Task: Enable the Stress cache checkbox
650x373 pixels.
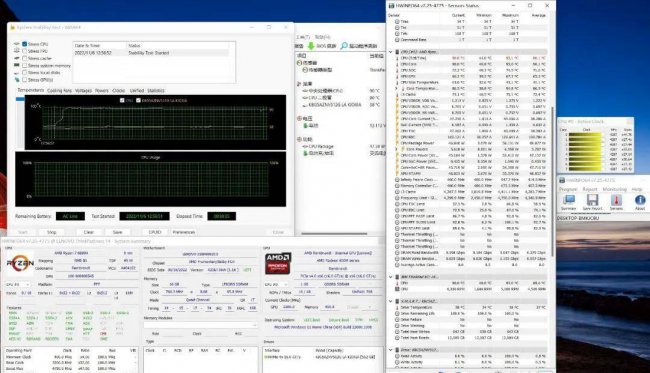Action: 24,58
